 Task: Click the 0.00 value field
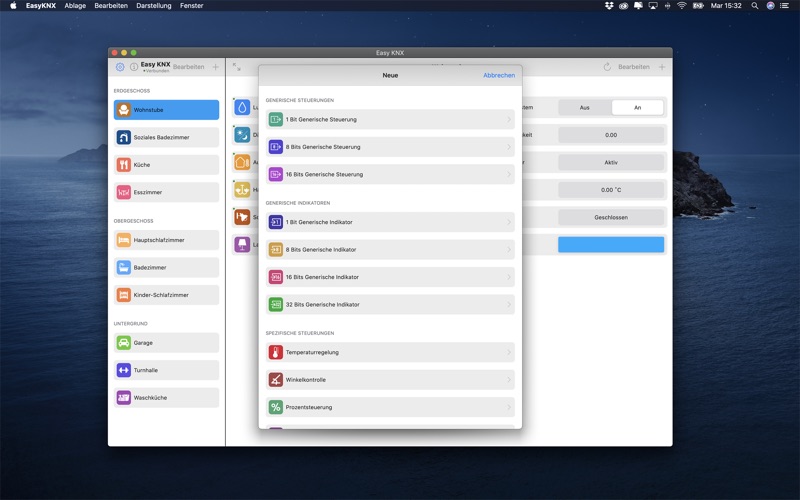pyautogui.click(x=611, y=135)
